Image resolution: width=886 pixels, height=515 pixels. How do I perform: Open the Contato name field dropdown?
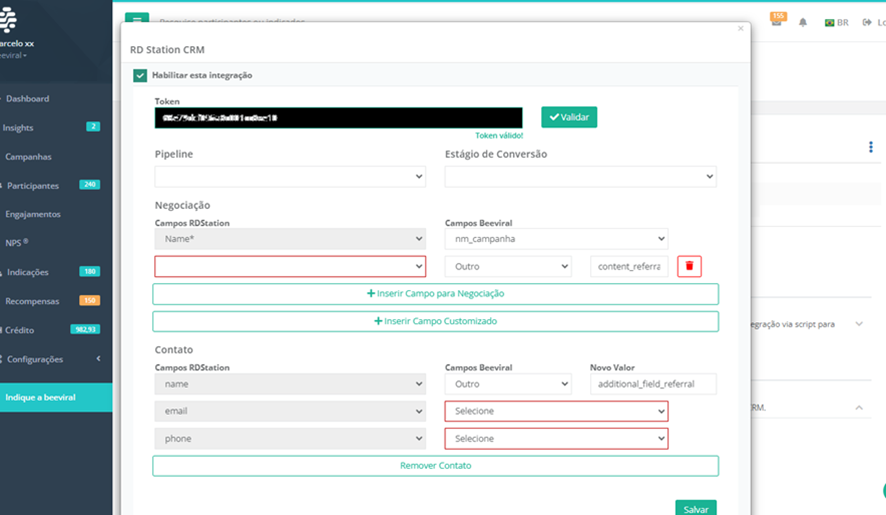(290, 384)
